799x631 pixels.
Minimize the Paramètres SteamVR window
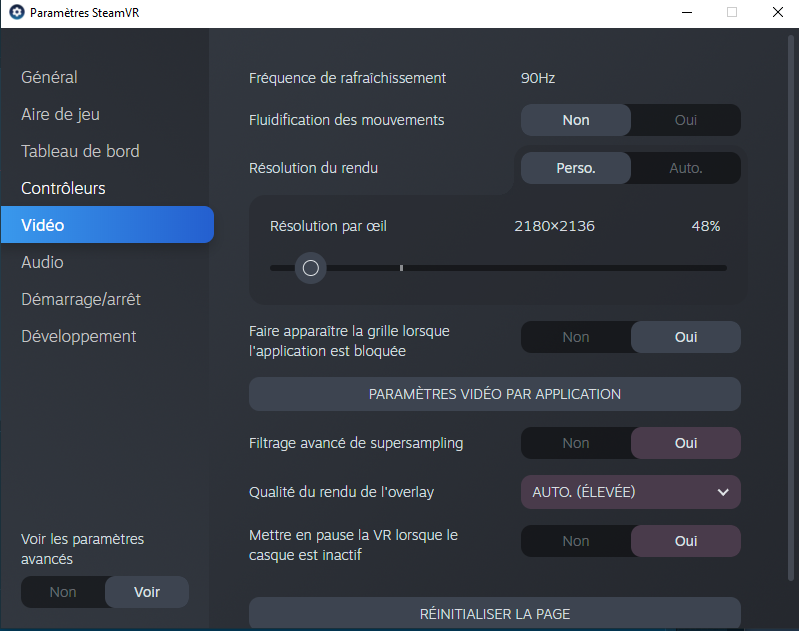point(687,12)
